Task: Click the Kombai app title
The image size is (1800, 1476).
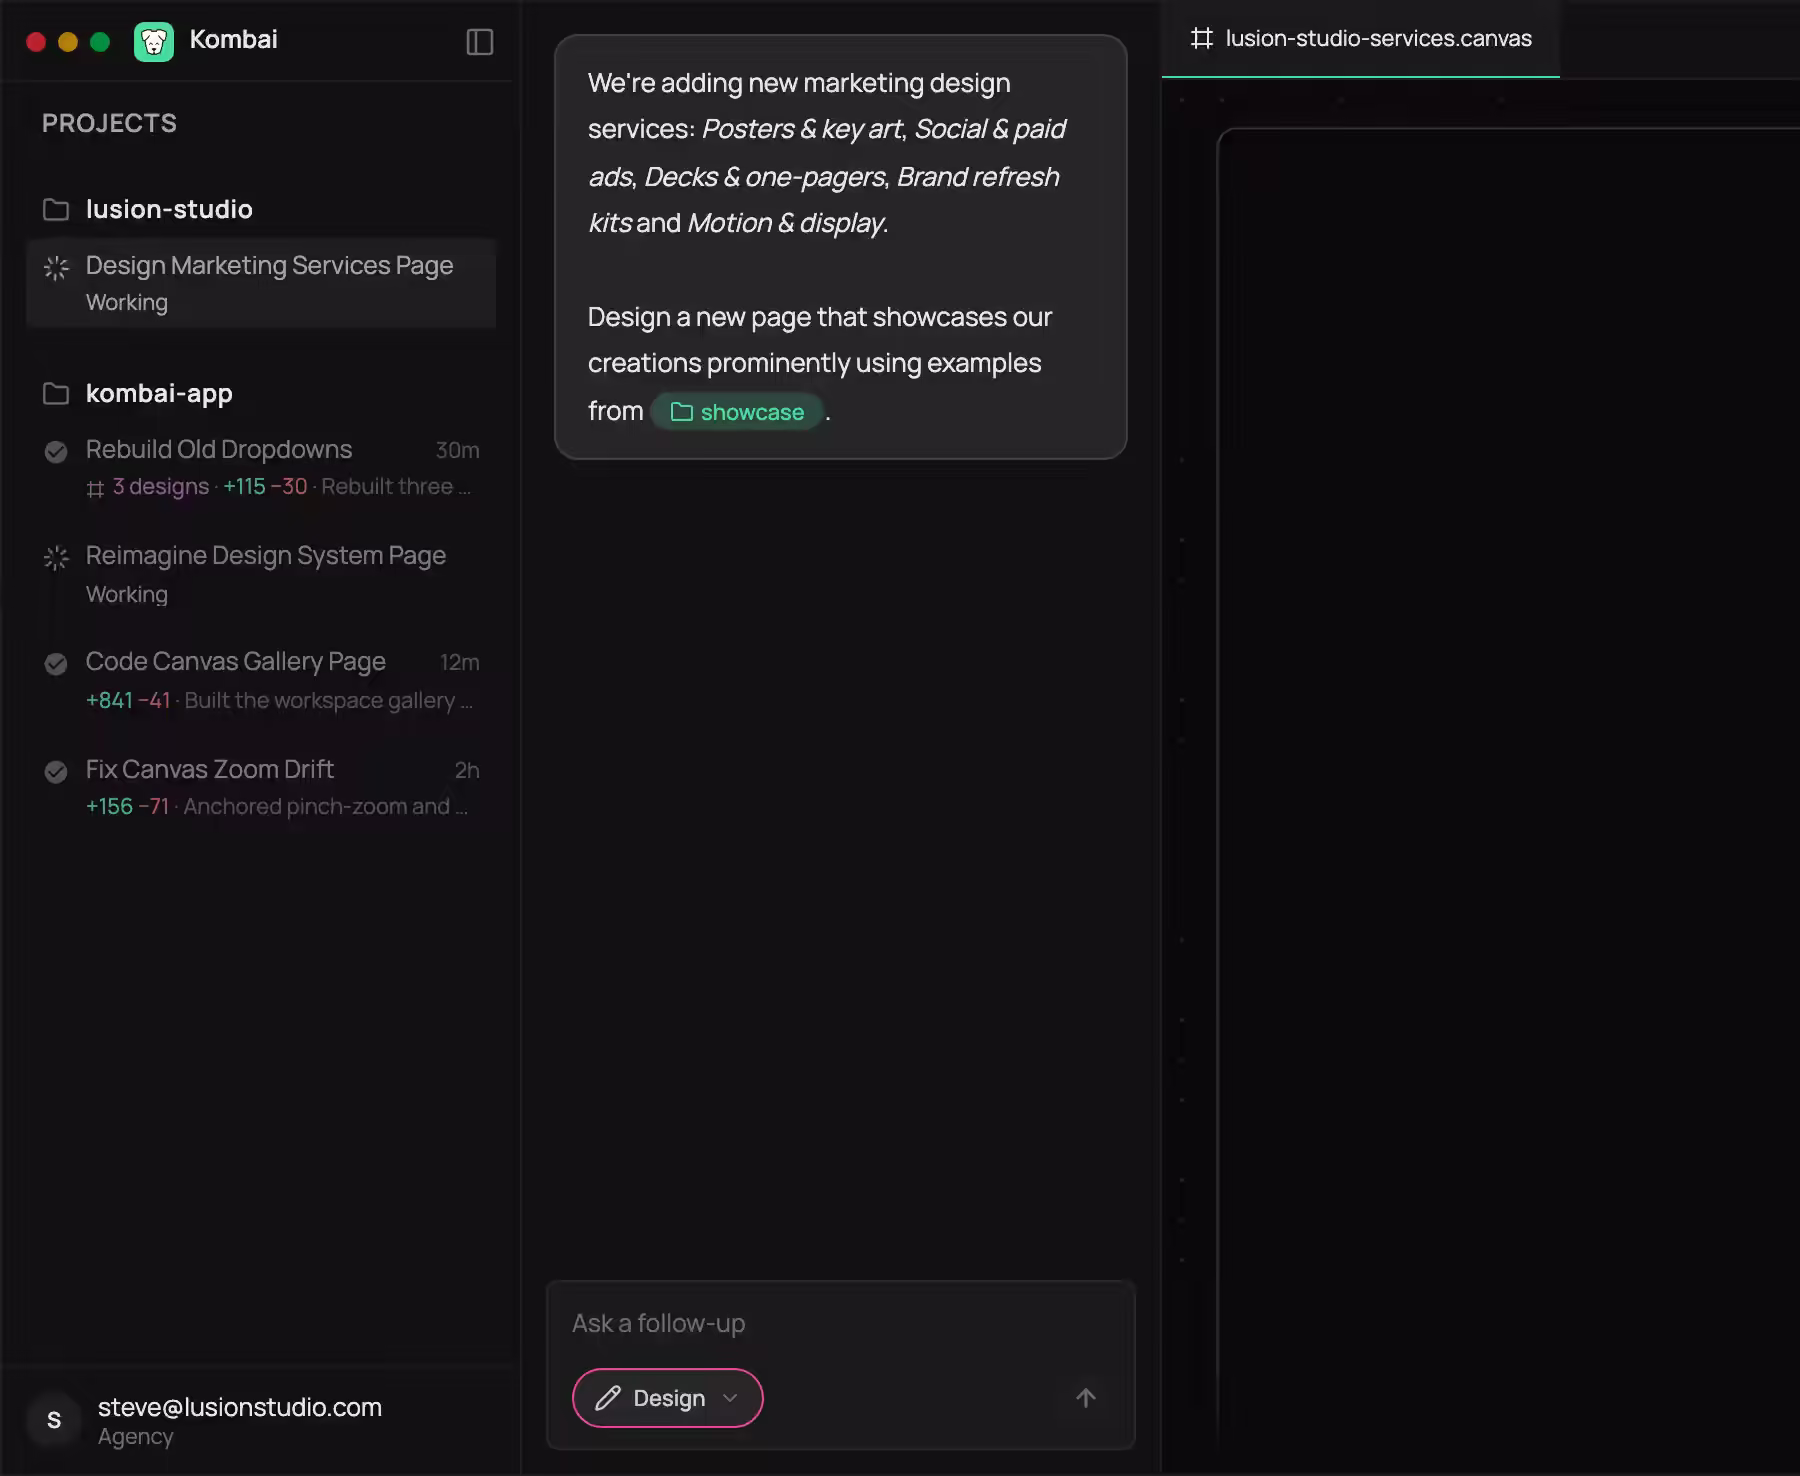Action: (234, 40)
